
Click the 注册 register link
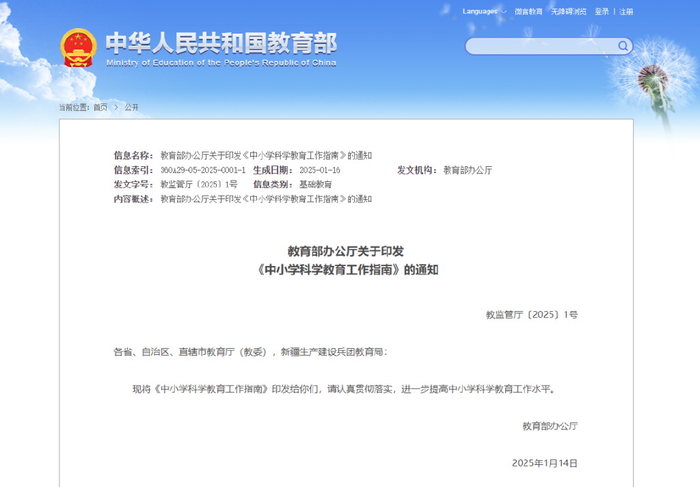point(626,12)
